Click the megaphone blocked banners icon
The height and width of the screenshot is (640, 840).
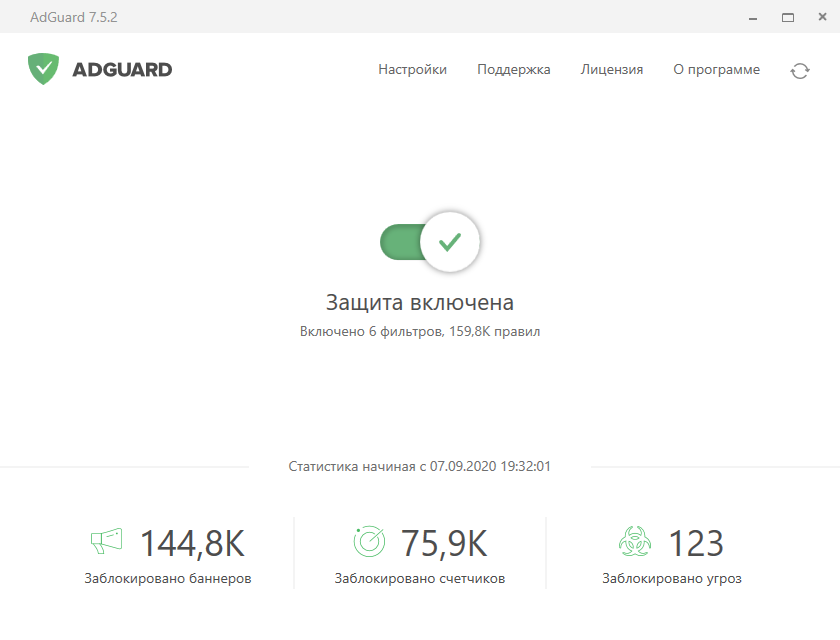(106, 541)
